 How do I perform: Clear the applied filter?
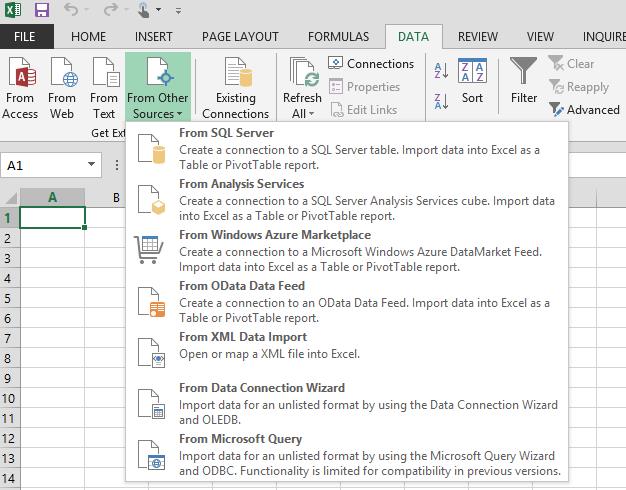(571, 63)
